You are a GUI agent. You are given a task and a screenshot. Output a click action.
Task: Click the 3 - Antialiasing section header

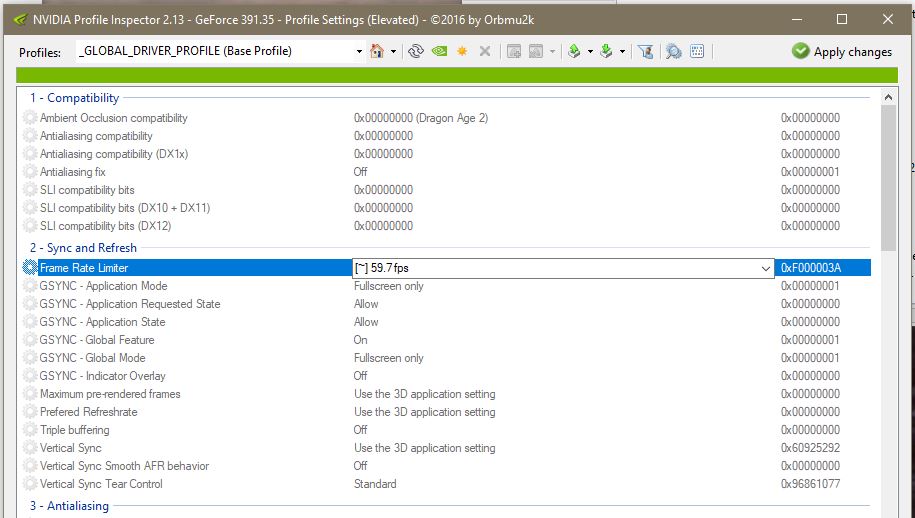69,506
